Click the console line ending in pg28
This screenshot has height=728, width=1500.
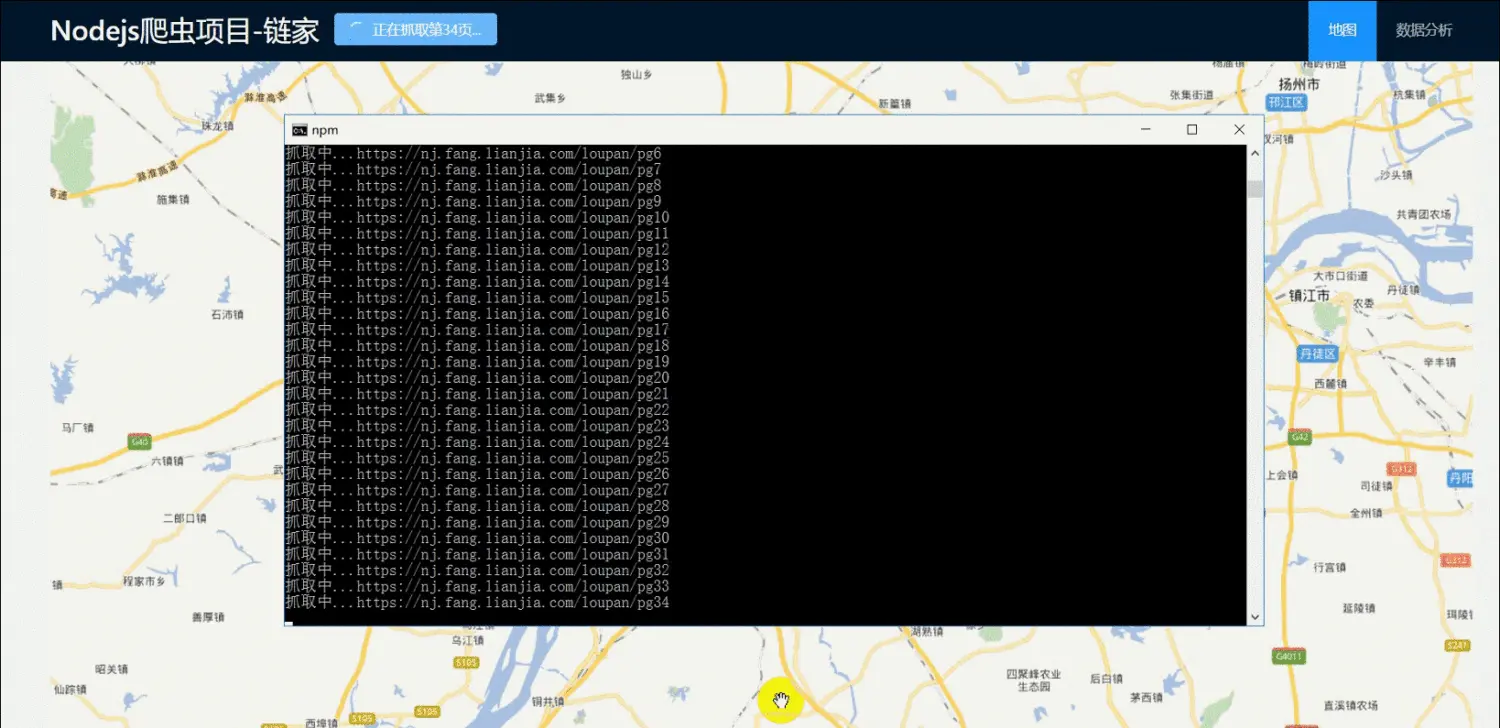(477, 506)
